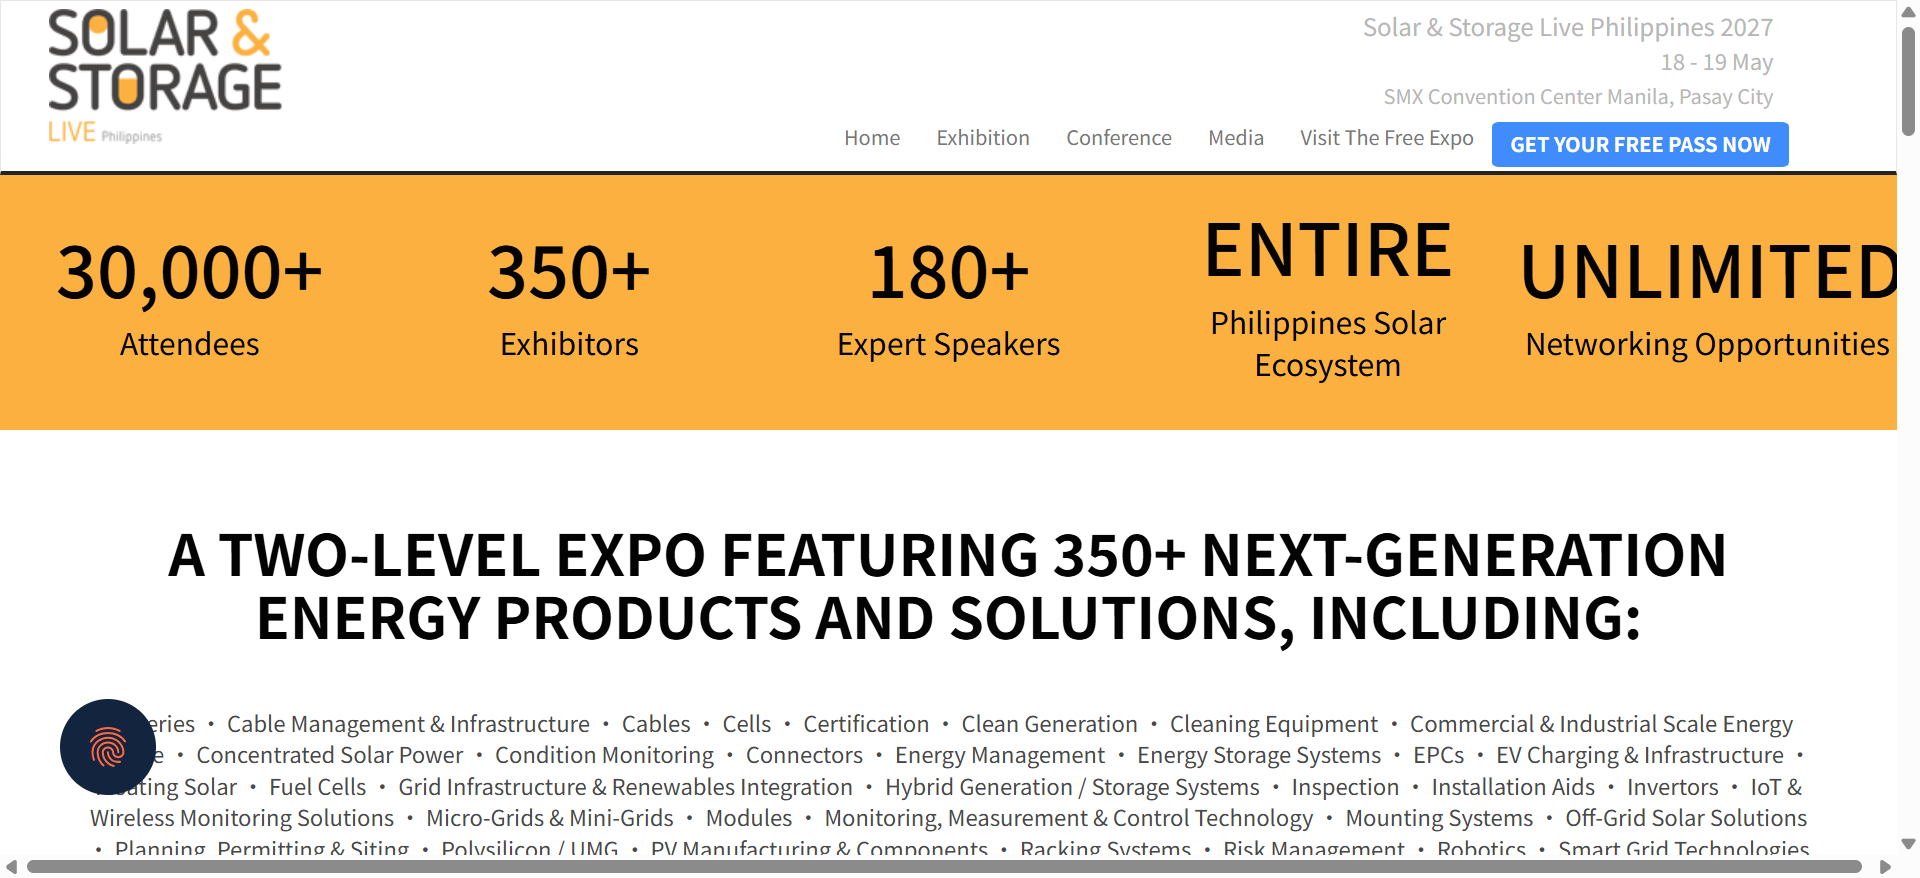
Task: Click the 'EPCs' entry
Action: tap(1438, 755)
